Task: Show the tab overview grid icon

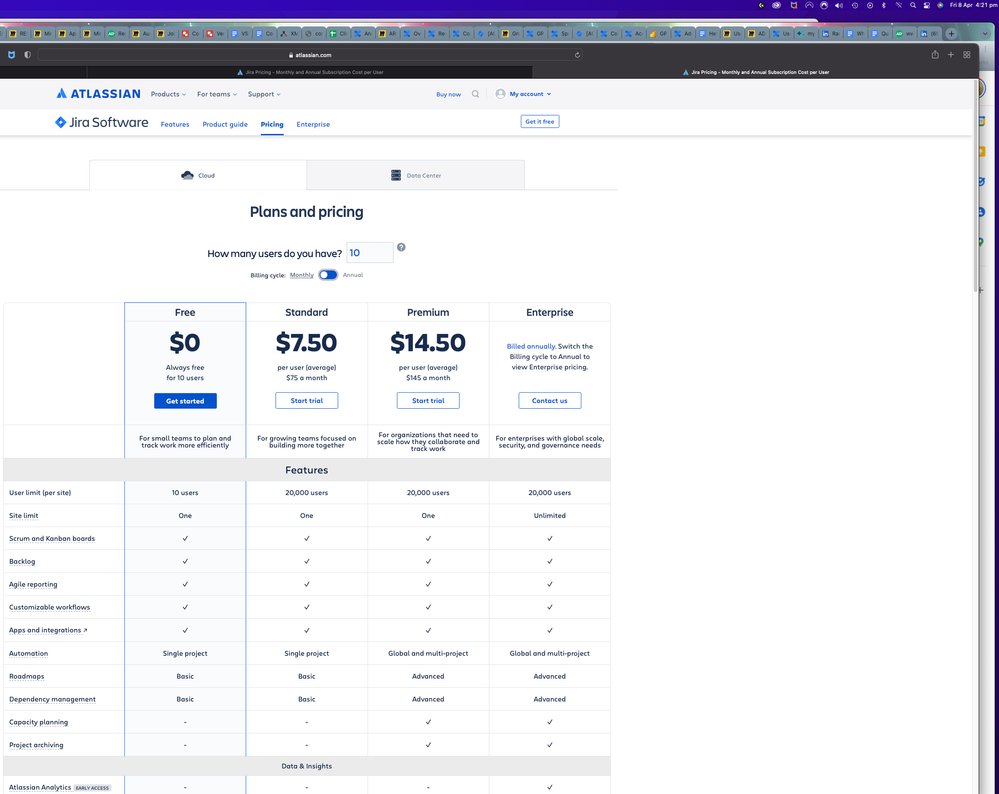Action: coord(967,55)
